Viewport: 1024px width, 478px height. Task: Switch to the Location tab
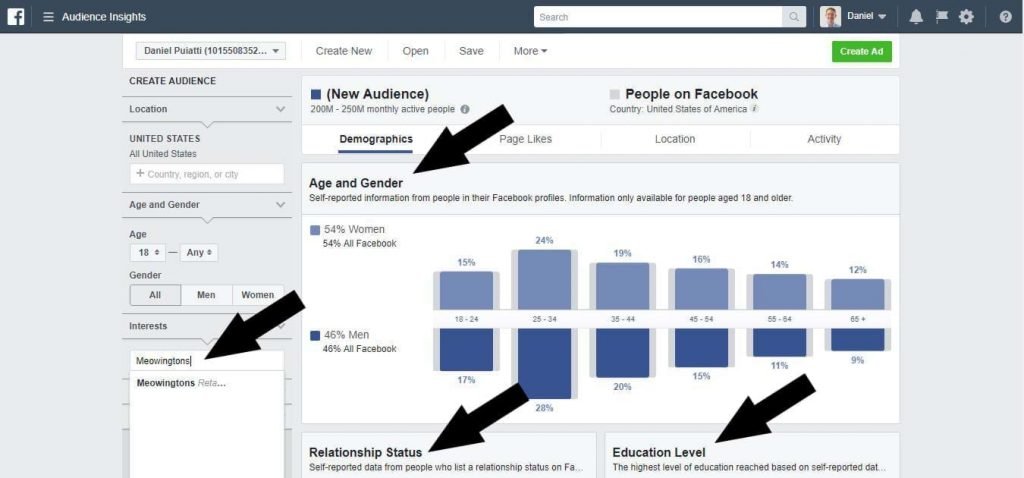[675, 139]
